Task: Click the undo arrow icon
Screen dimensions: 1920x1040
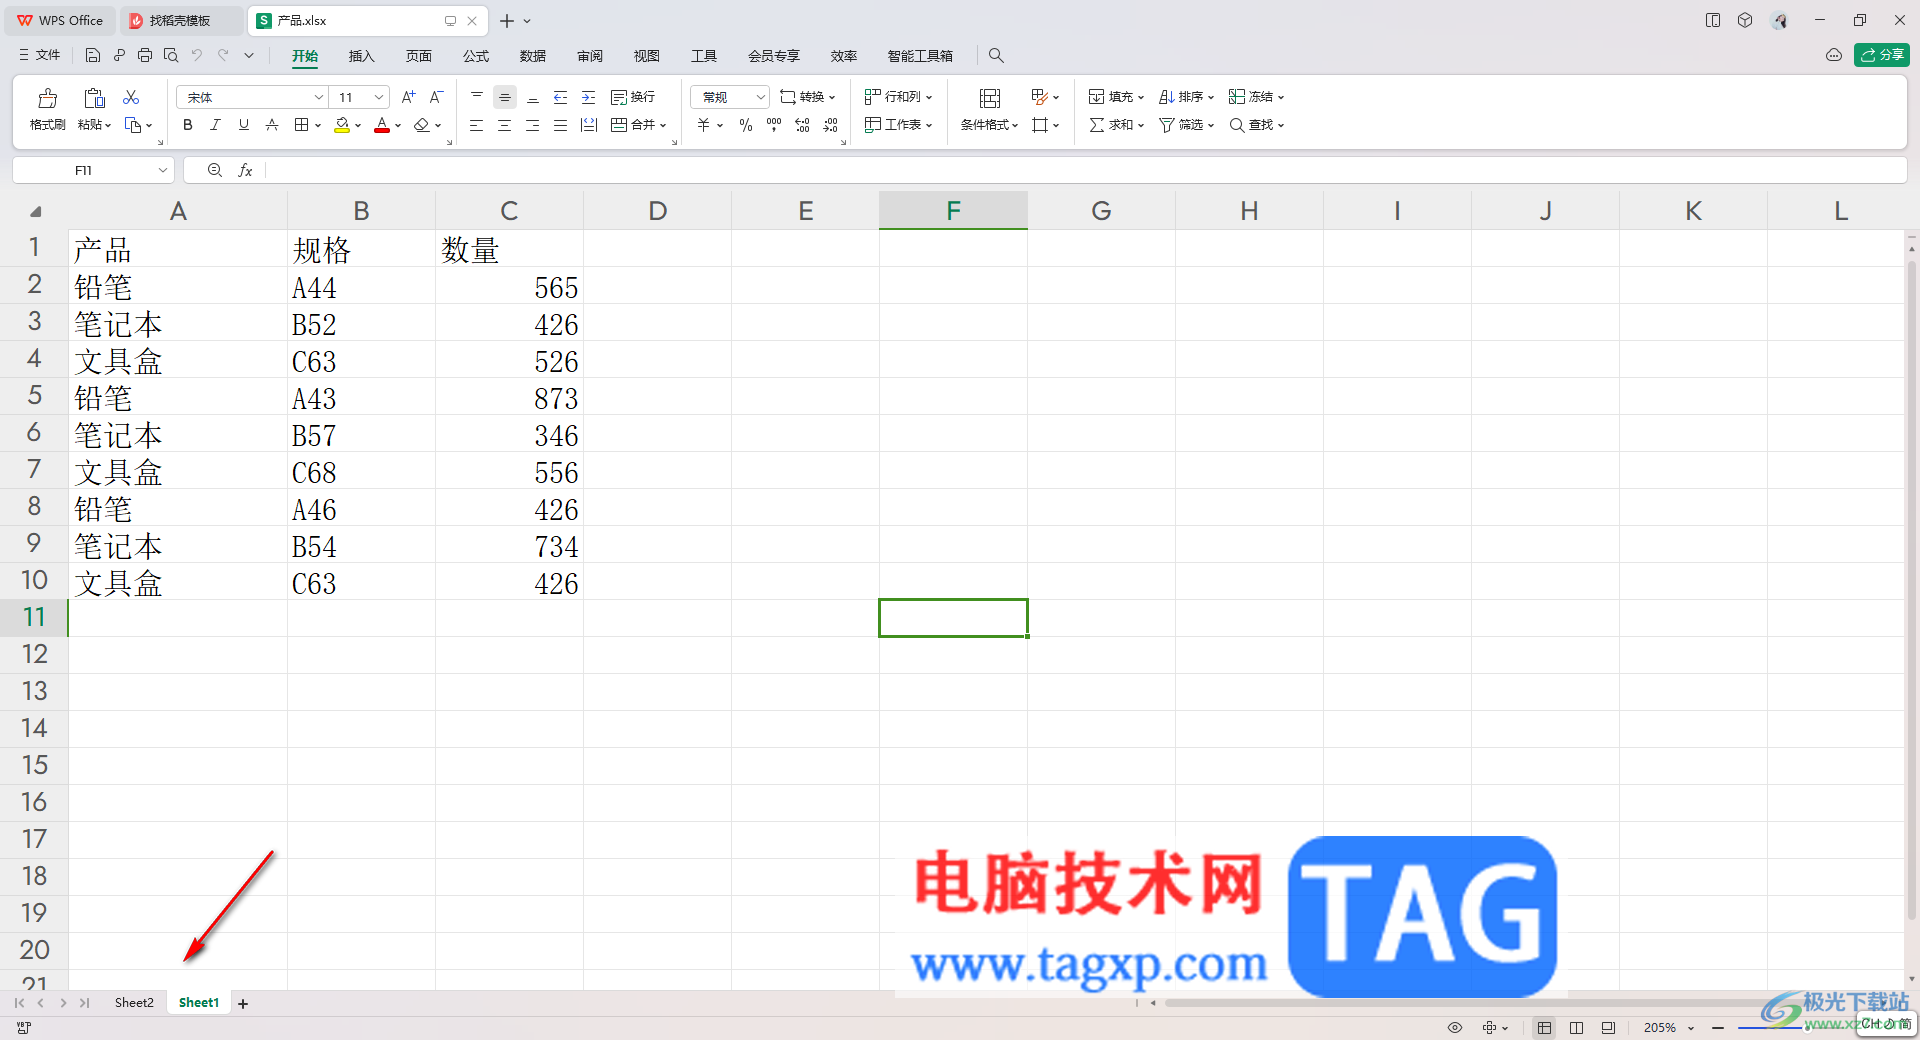Action: [197, 55]
